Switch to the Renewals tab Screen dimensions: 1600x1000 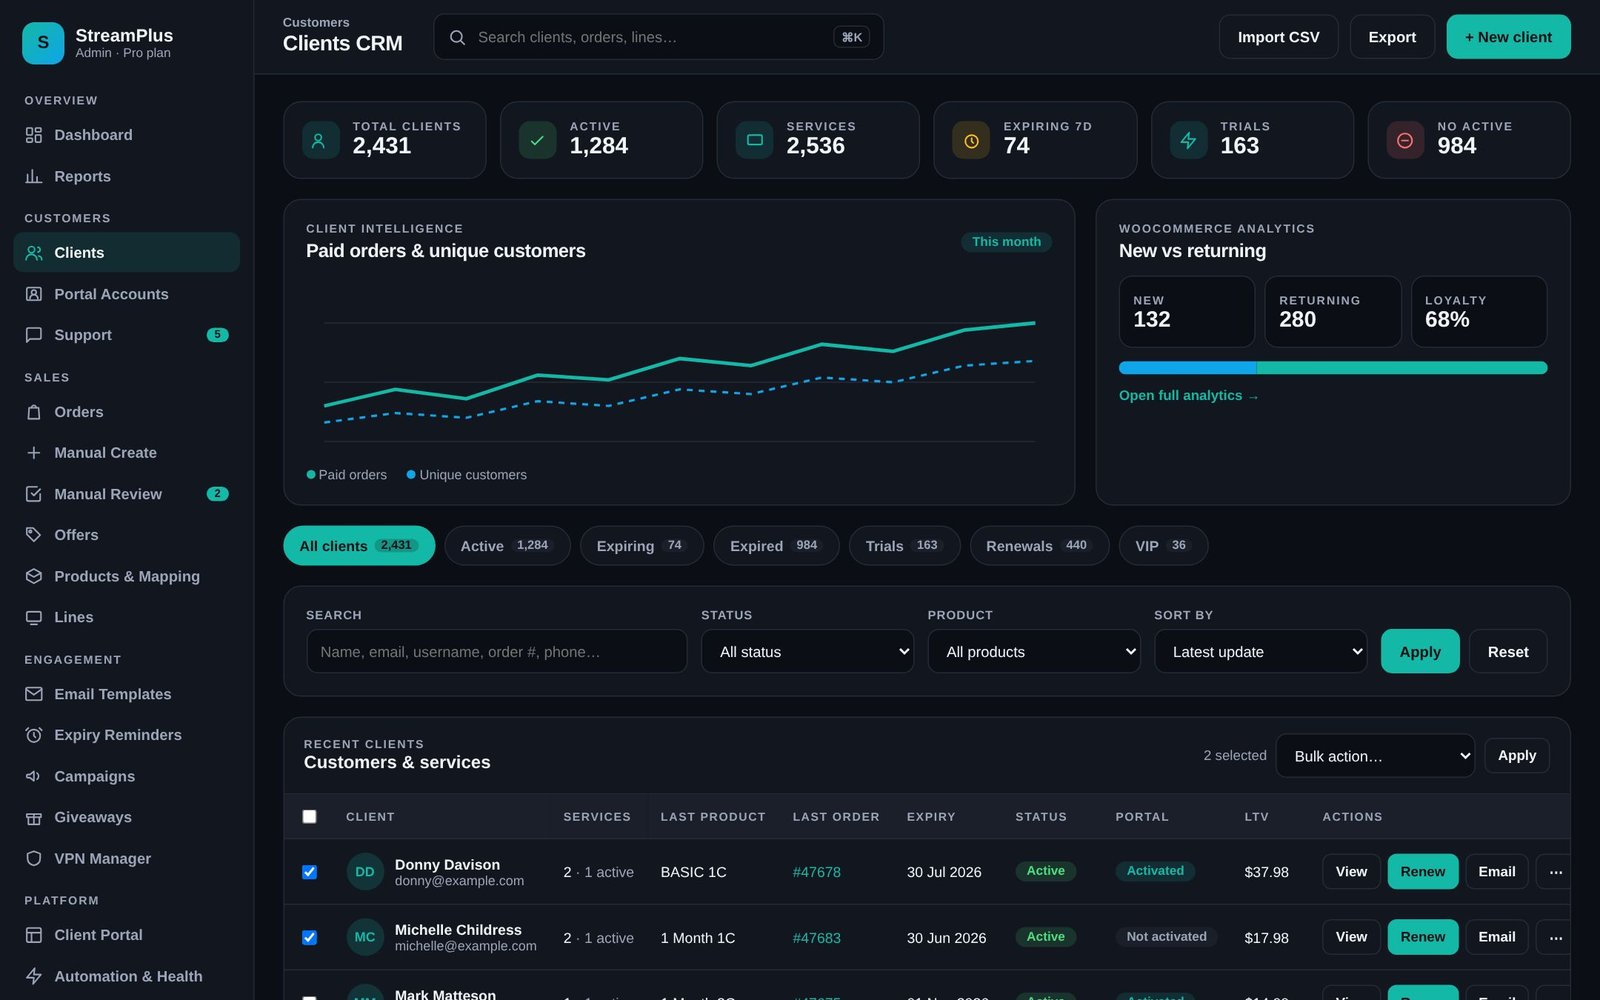1039,546
